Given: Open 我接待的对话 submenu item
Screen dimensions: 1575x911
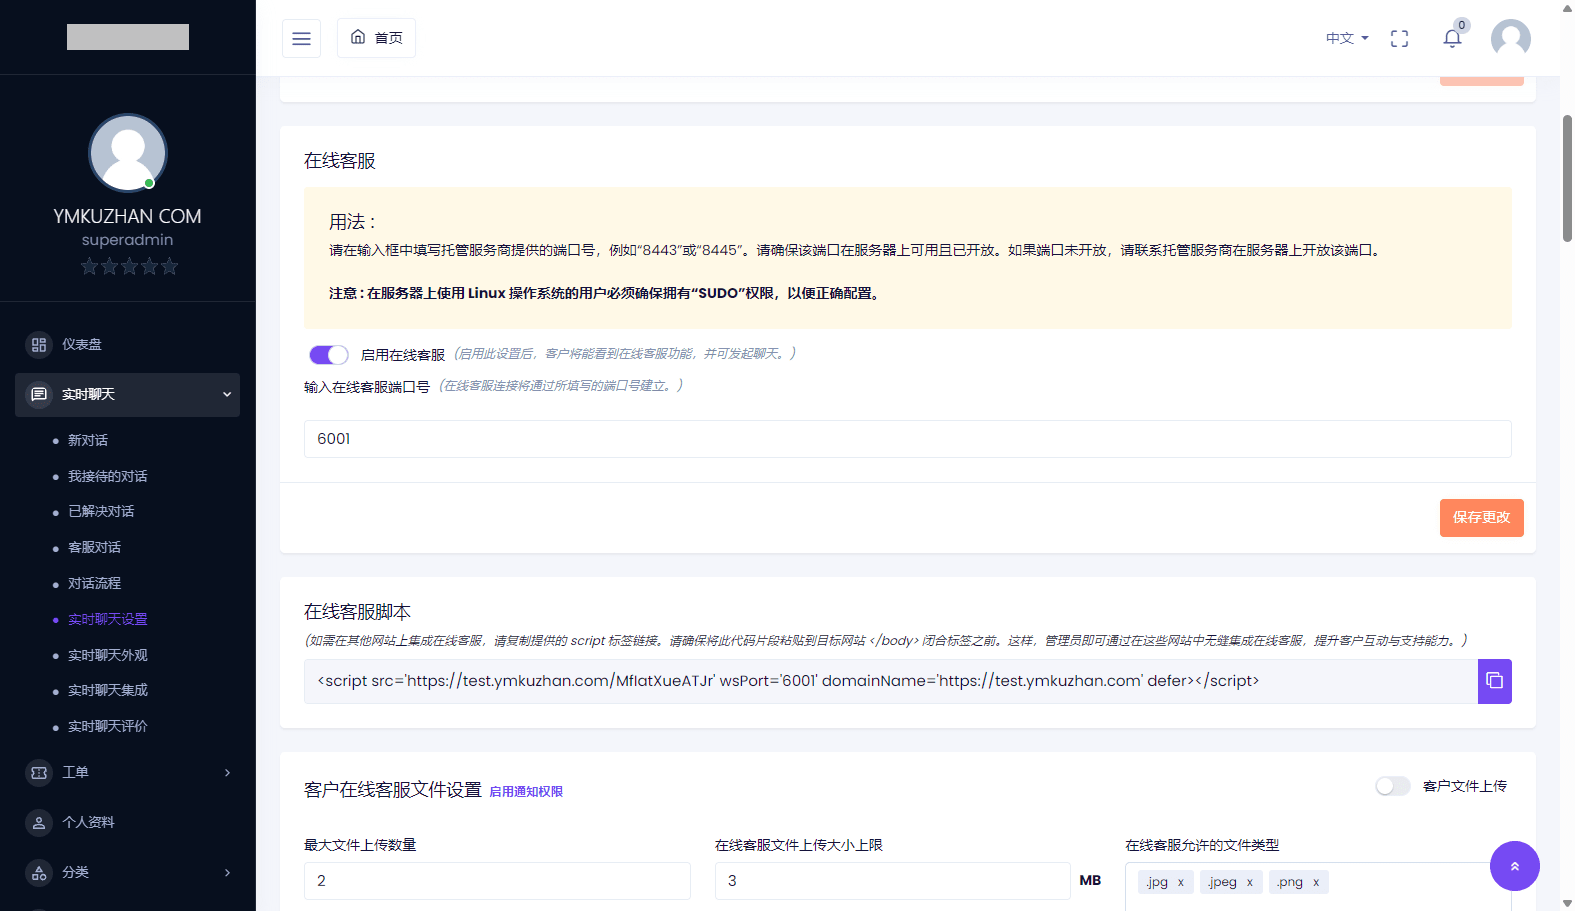Looking at the screenshot, I should (108, 476).
